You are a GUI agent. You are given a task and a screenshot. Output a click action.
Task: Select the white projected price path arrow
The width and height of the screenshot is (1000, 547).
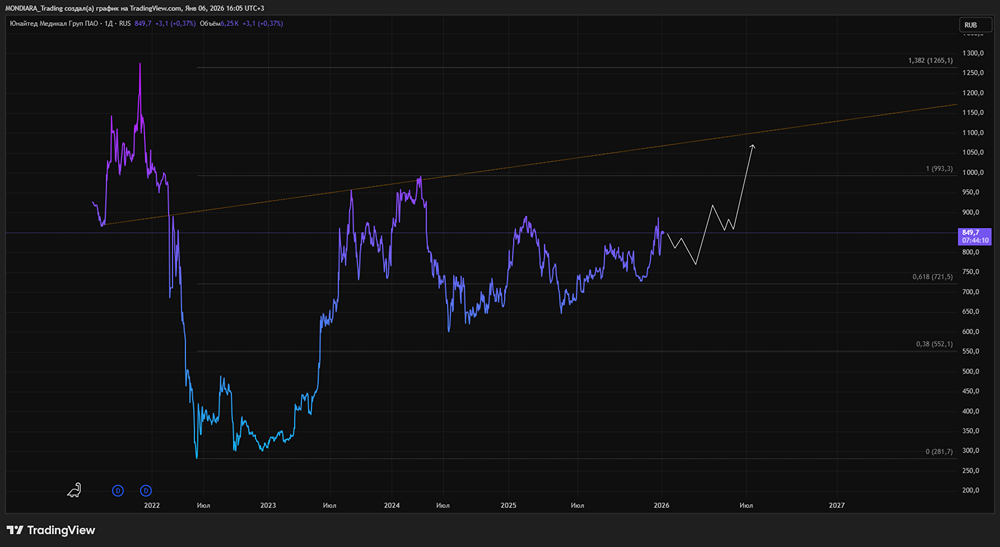(711, 204)
